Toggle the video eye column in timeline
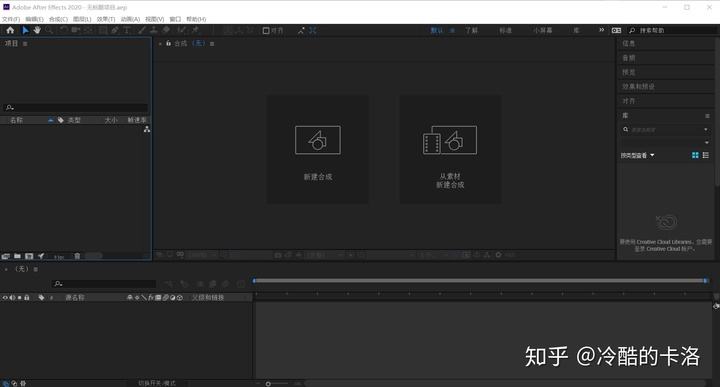Image resolution: width=720 pixels, height=387 pixels. click(5, 297)
